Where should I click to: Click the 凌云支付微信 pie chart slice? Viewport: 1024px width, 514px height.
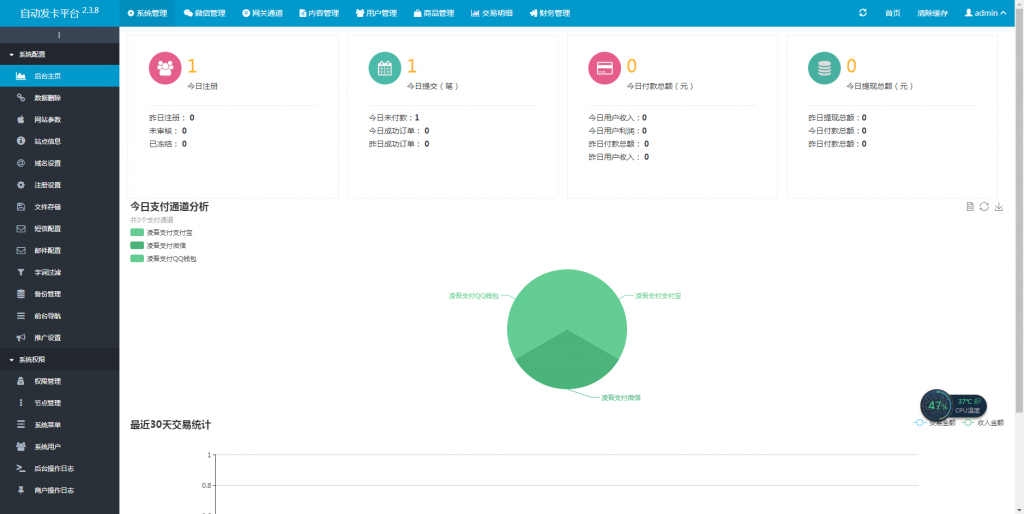[565, 365]
